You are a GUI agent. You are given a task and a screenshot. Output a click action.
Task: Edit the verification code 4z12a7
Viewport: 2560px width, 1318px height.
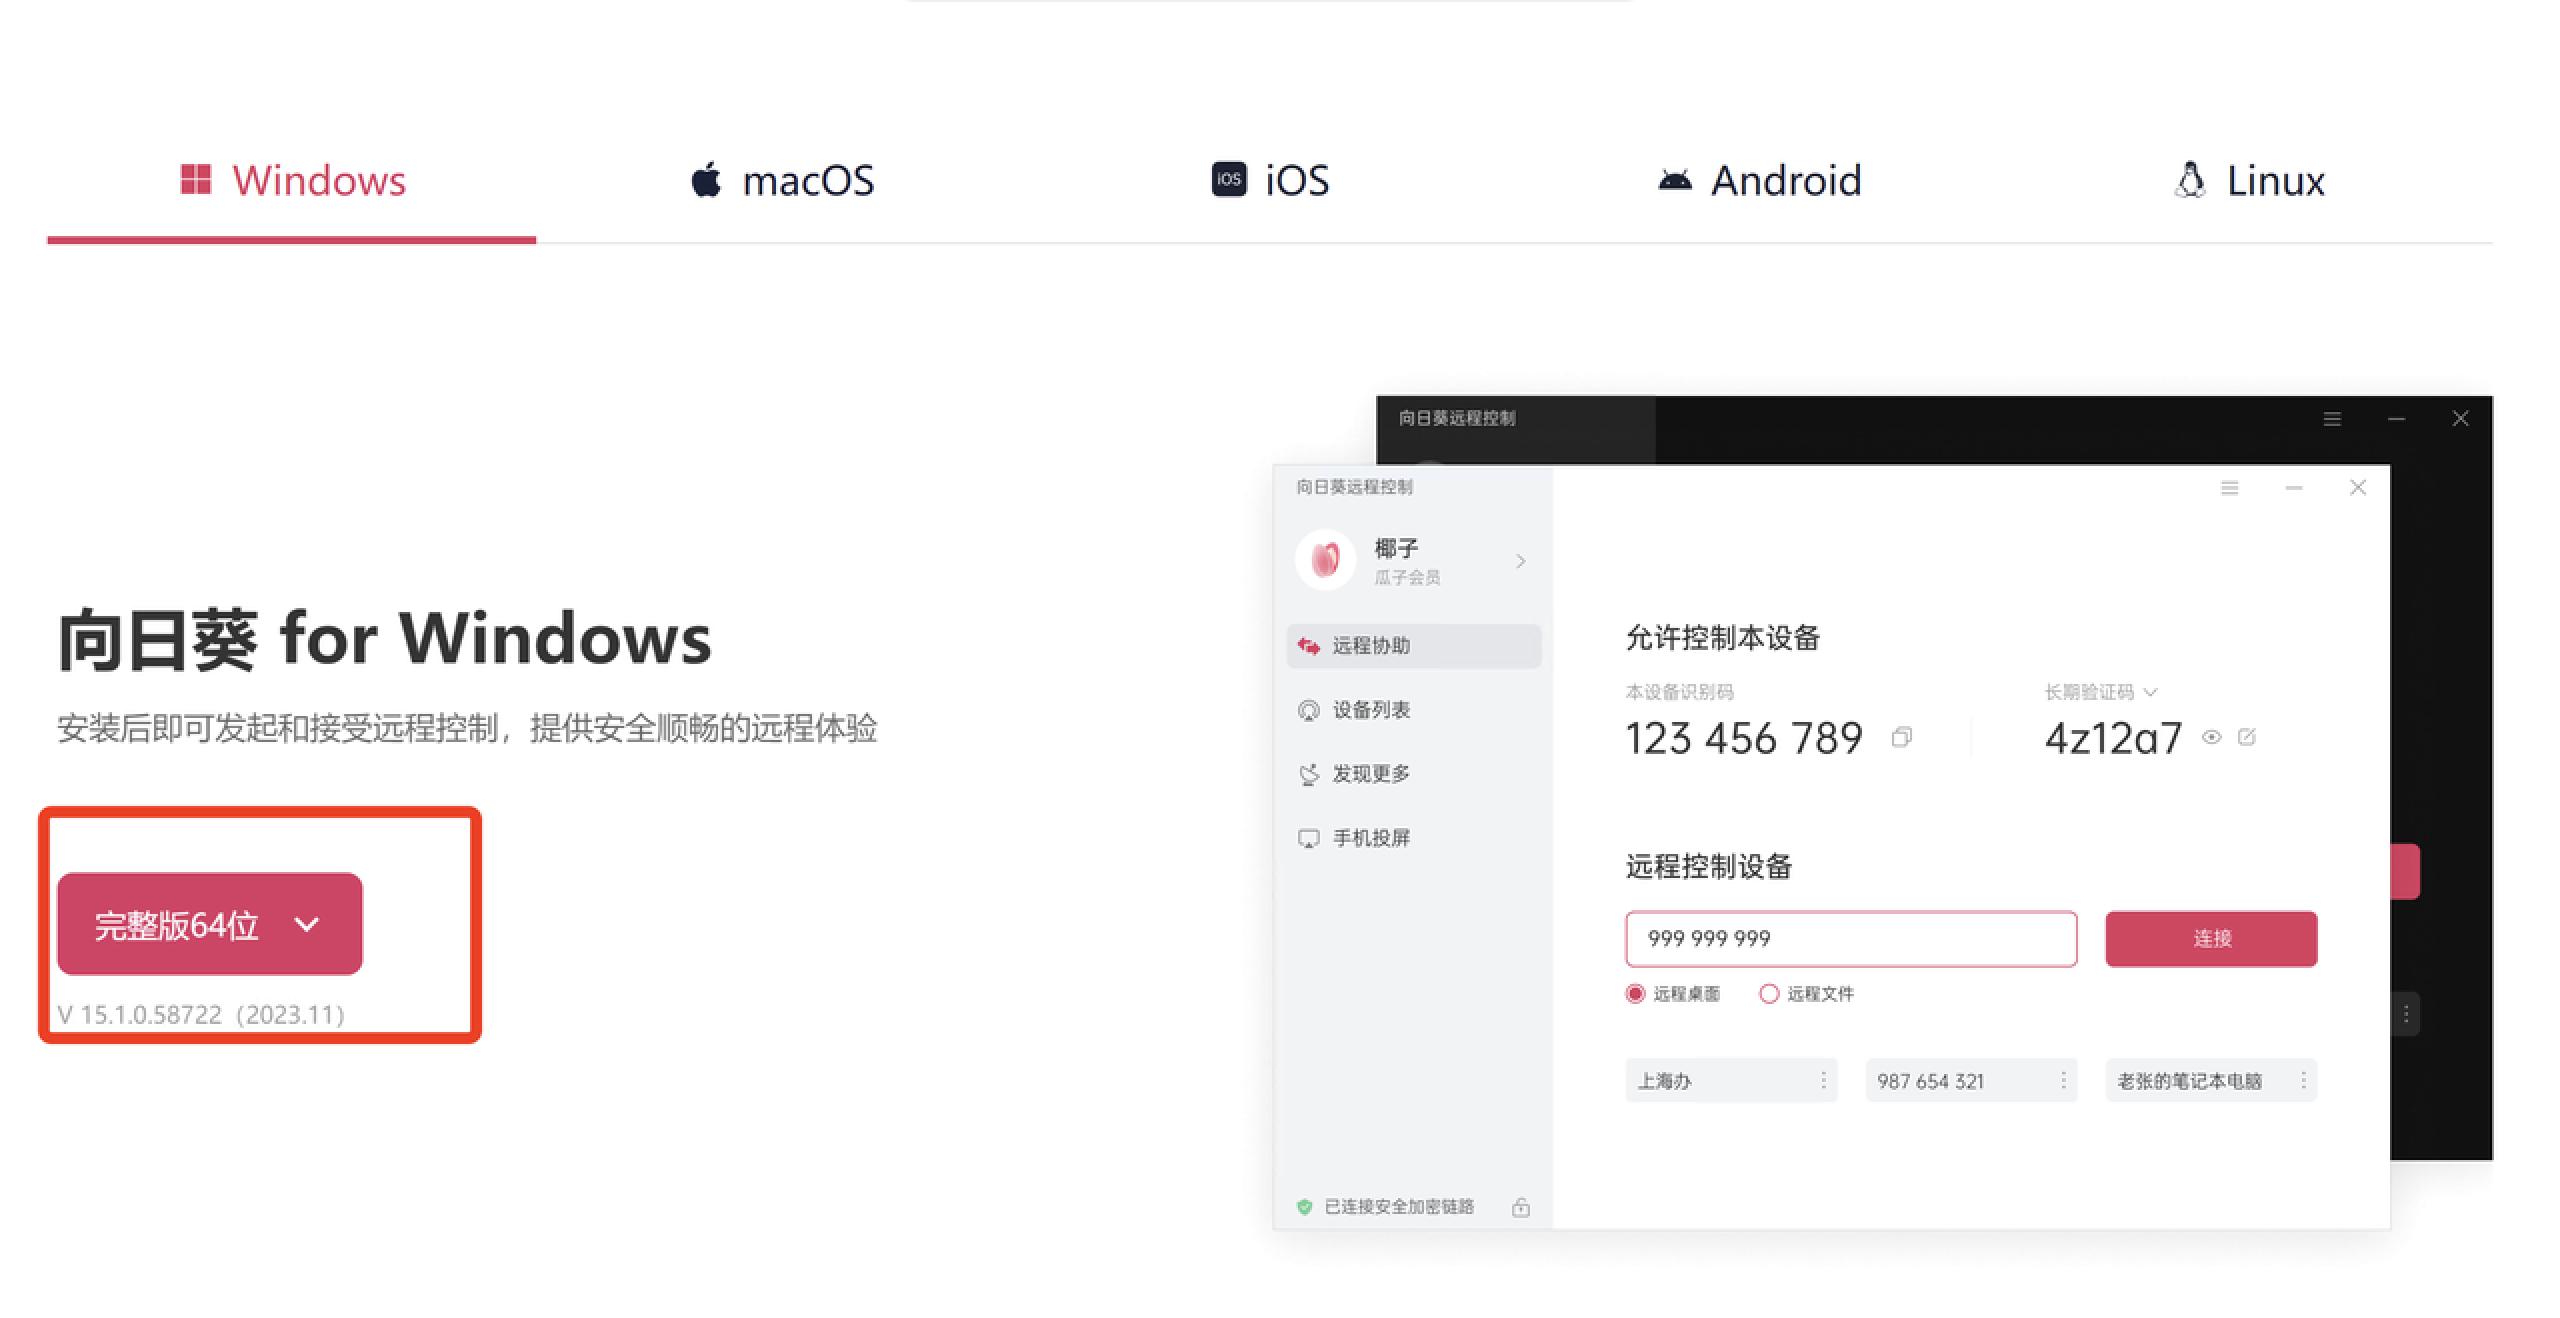pos(2247,737)
